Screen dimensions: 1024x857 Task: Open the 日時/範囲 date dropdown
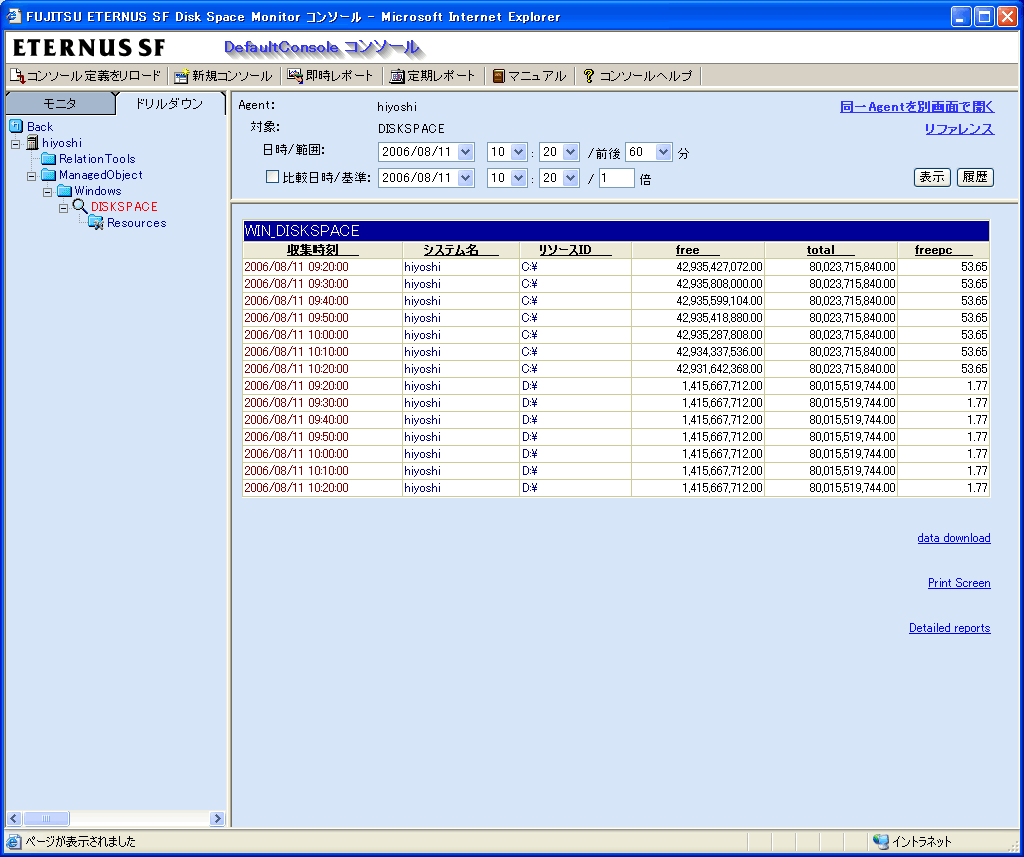click(466, 152)
